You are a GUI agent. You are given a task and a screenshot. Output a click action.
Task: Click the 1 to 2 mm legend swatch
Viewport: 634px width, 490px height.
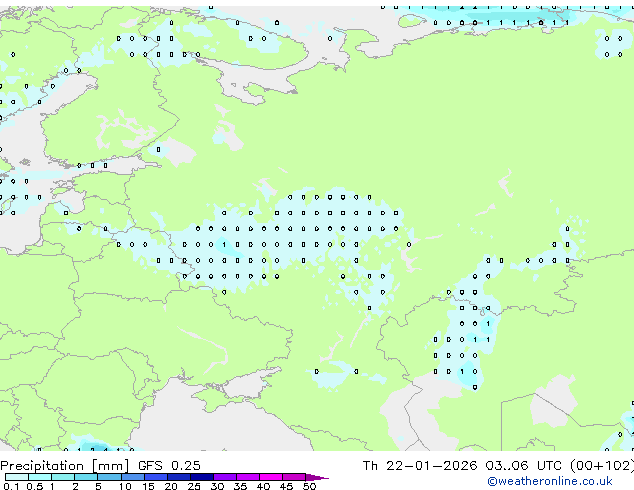click(63, 477)
